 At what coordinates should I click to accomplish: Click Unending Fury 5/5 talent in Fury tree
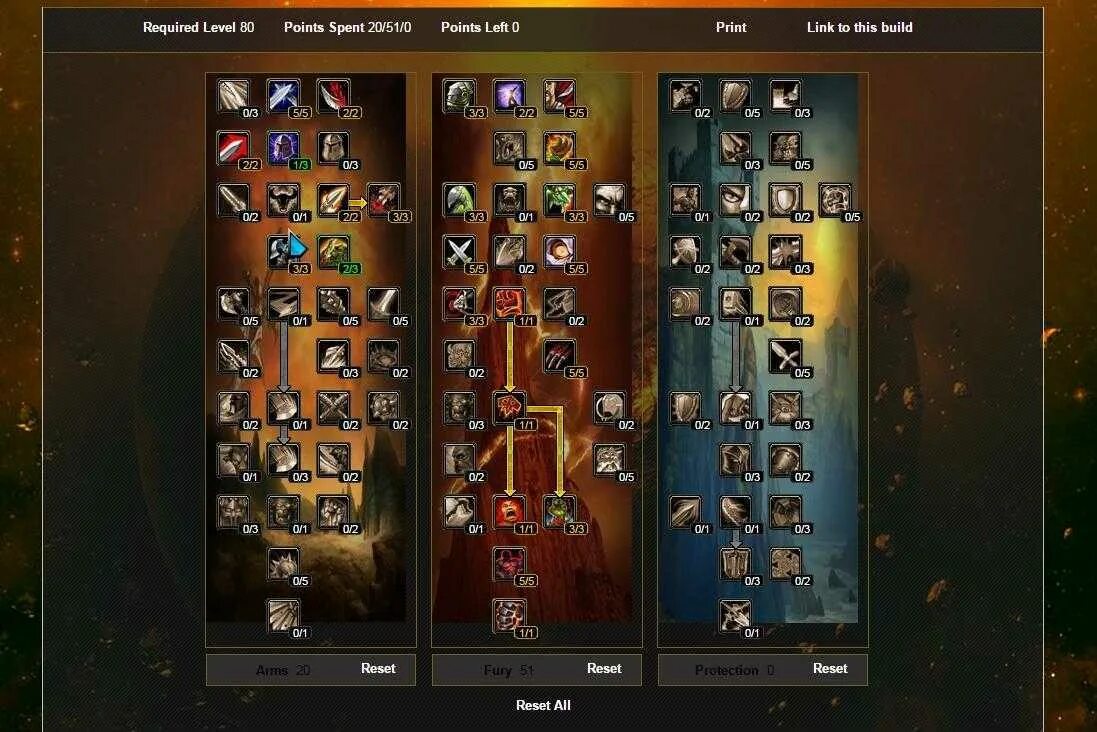[x=509, y=564]
